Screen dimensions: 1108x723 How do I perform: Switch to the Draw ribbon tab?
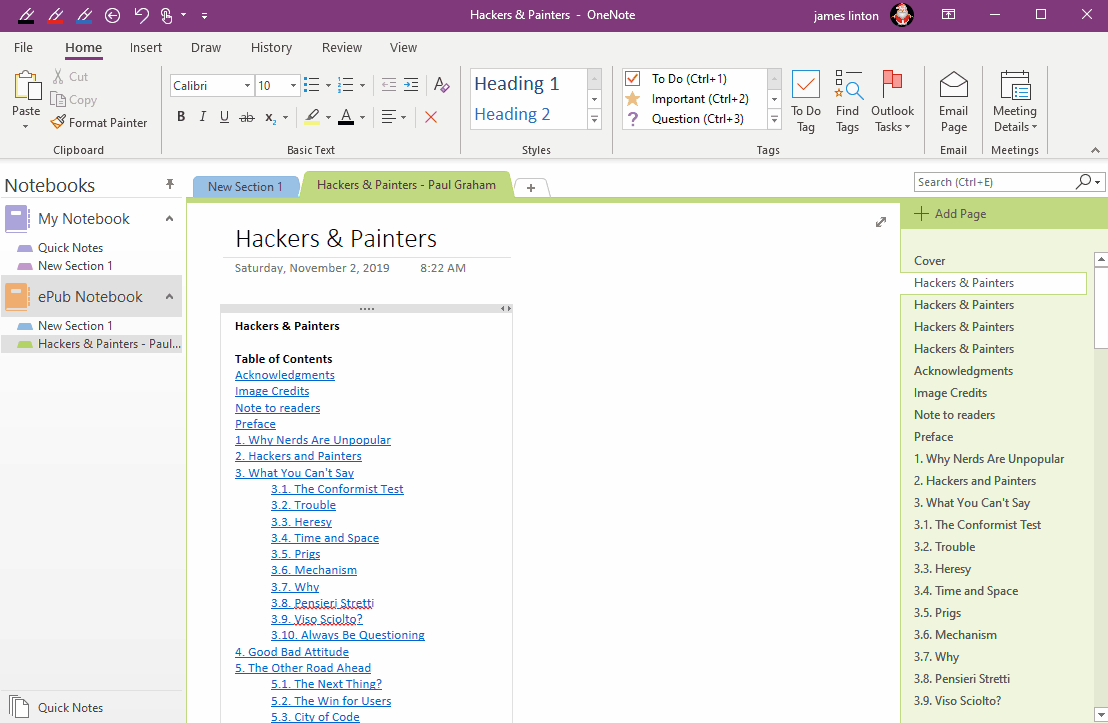pos(205,47)
